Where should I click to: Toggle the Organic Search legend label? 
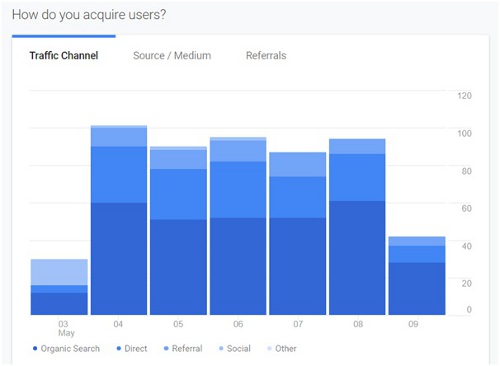[x=70, y=349]
